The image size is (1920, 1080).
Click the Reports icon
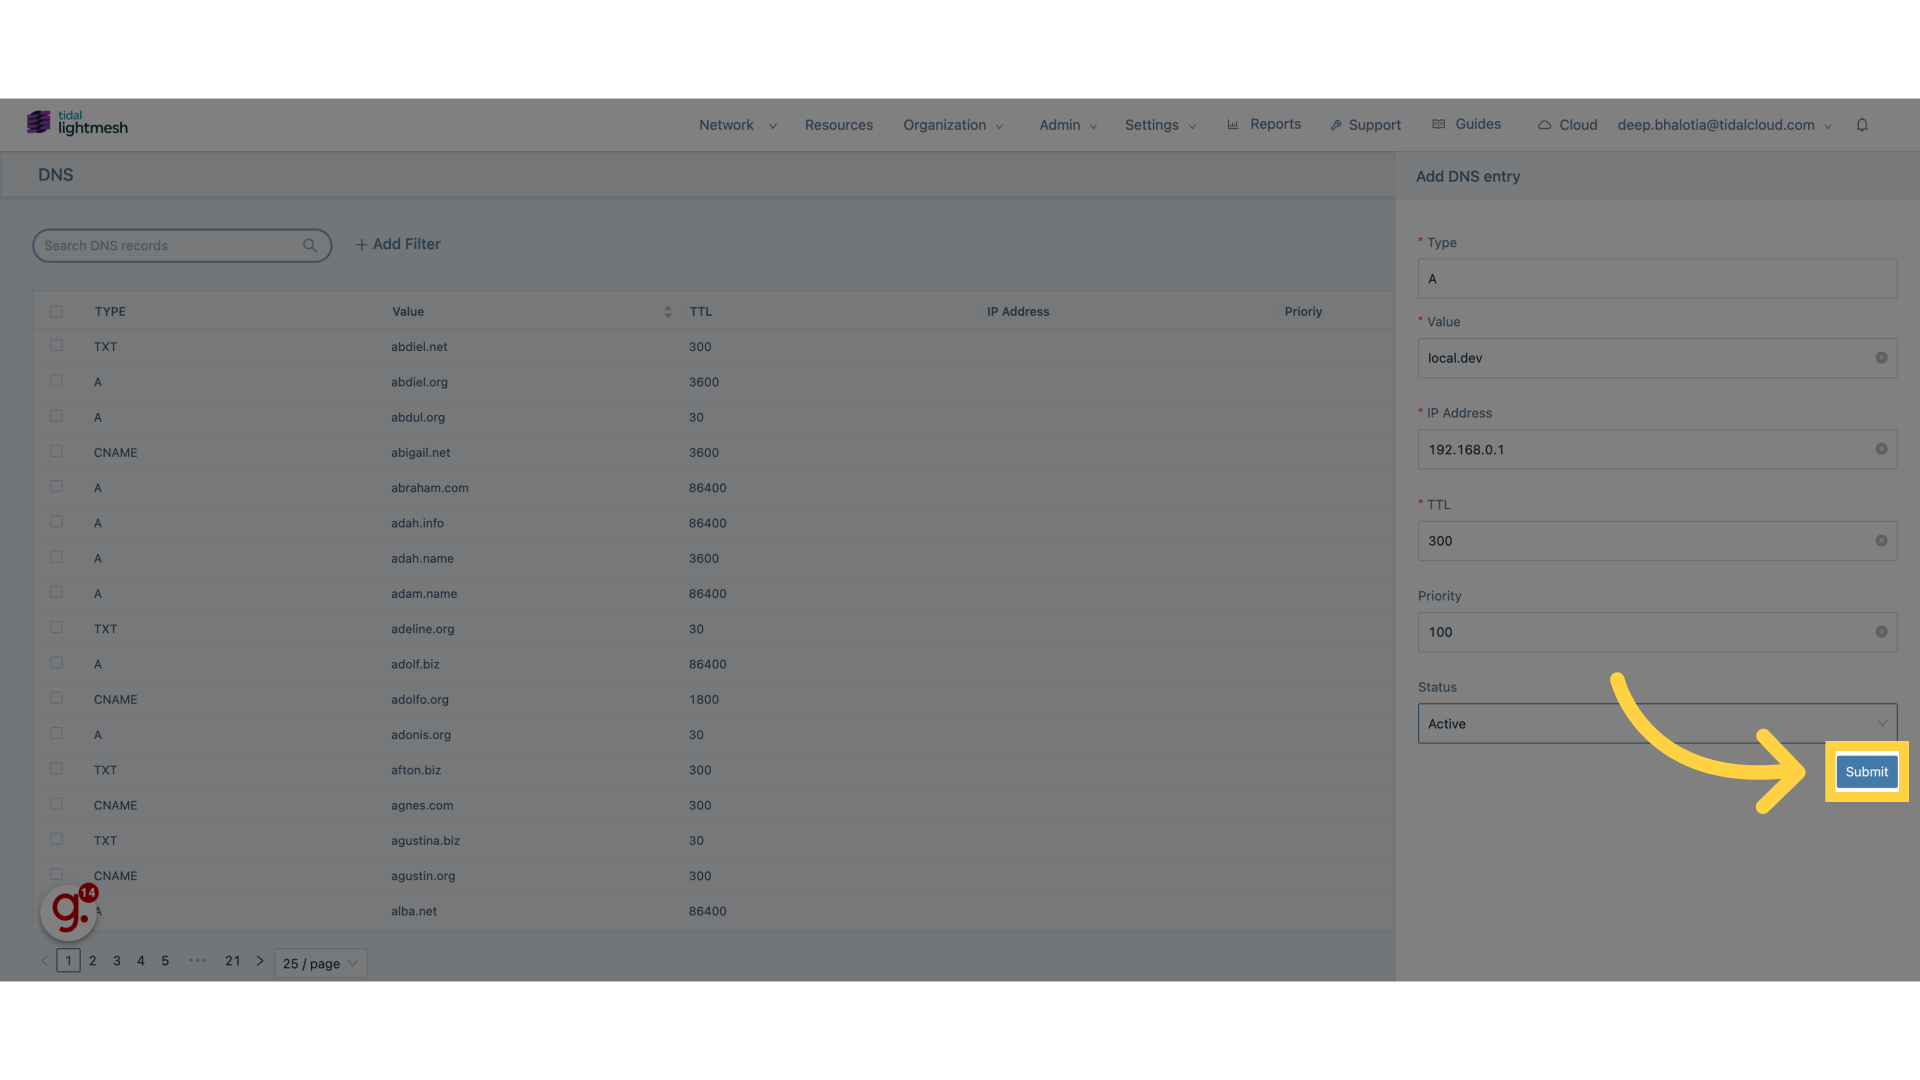(x=1233, y=124)
